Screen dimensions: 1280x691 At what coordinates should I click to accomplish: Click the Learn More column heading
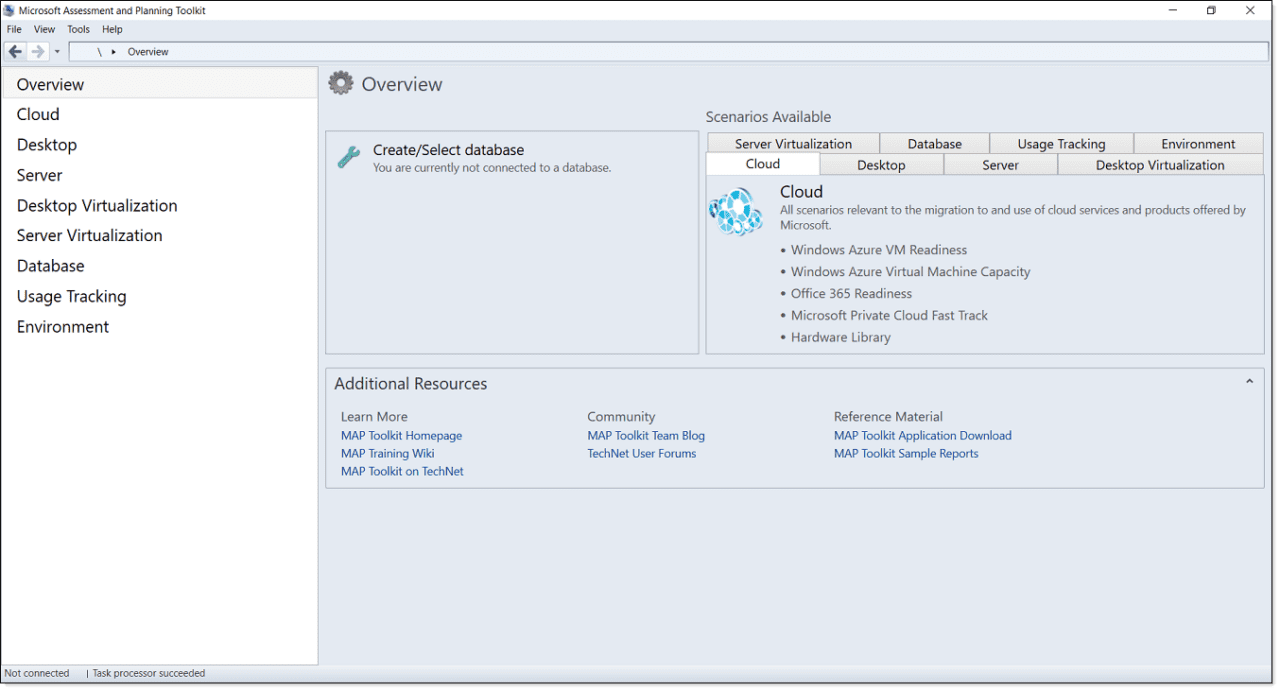click(x=374, y=416)
